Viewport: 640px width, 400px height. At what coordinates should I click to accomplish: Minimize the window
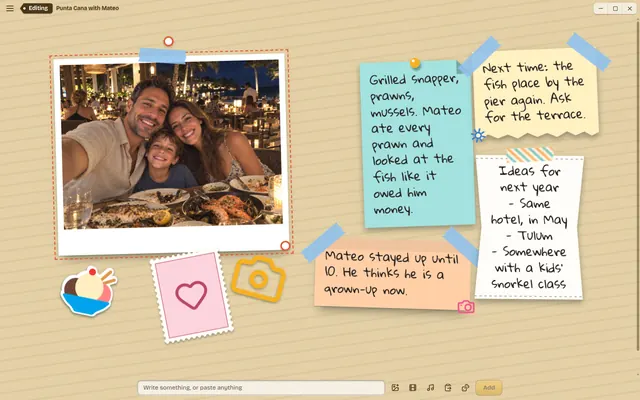[x=600, y=9]
